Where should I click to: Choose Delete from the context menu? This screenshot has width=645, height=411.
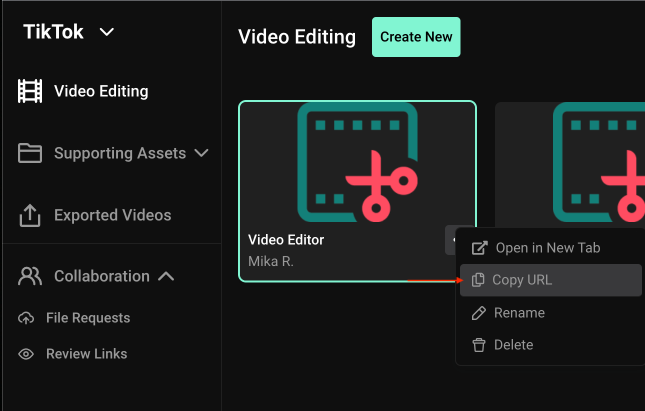pos(550,345)
